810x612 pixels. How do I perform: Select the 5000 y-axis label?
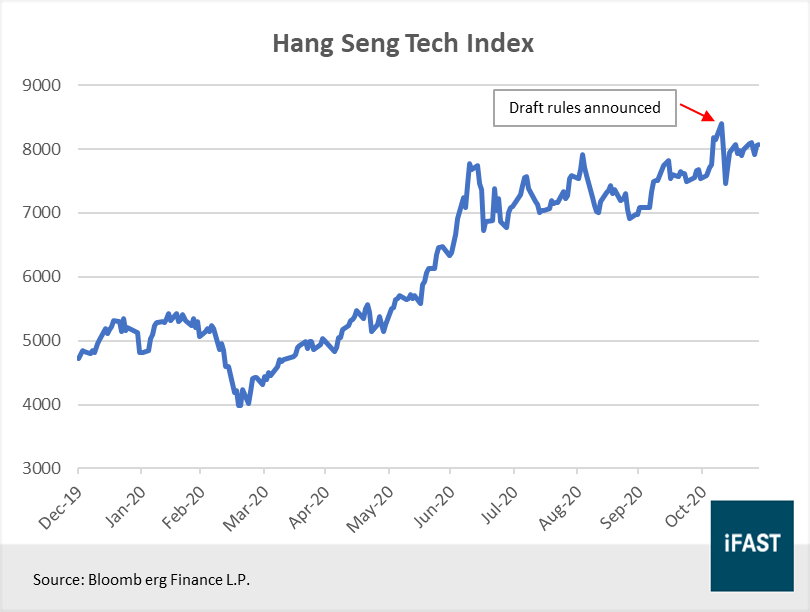click(x=42, y=341)
